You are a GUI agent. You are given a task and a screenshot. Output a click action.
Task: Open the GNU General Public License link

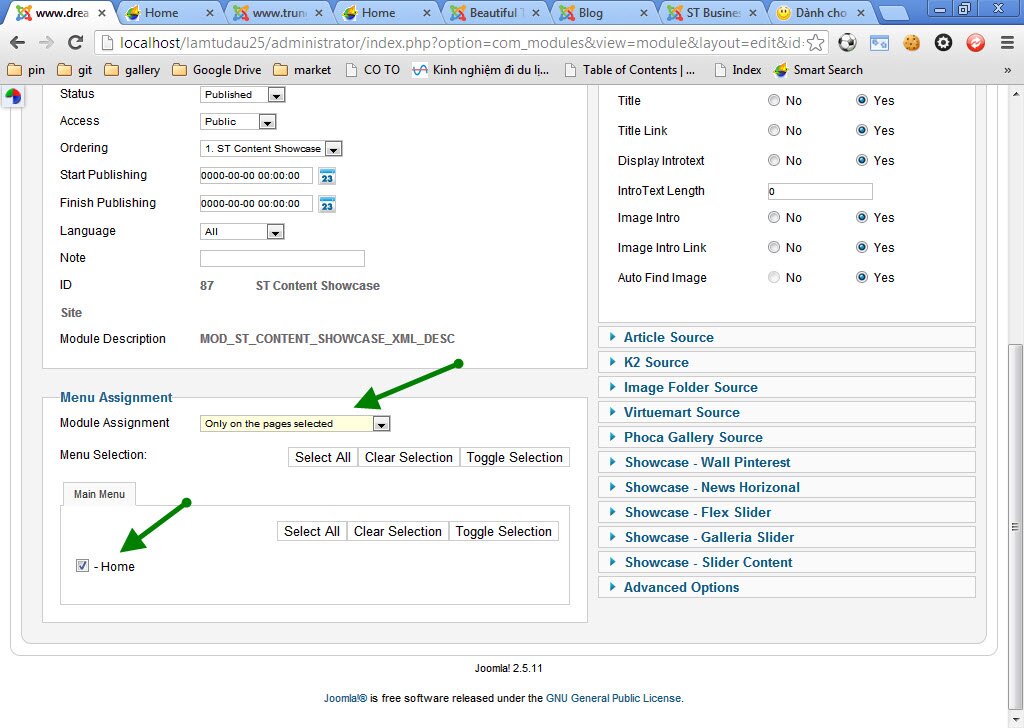(x=613, y=697)
